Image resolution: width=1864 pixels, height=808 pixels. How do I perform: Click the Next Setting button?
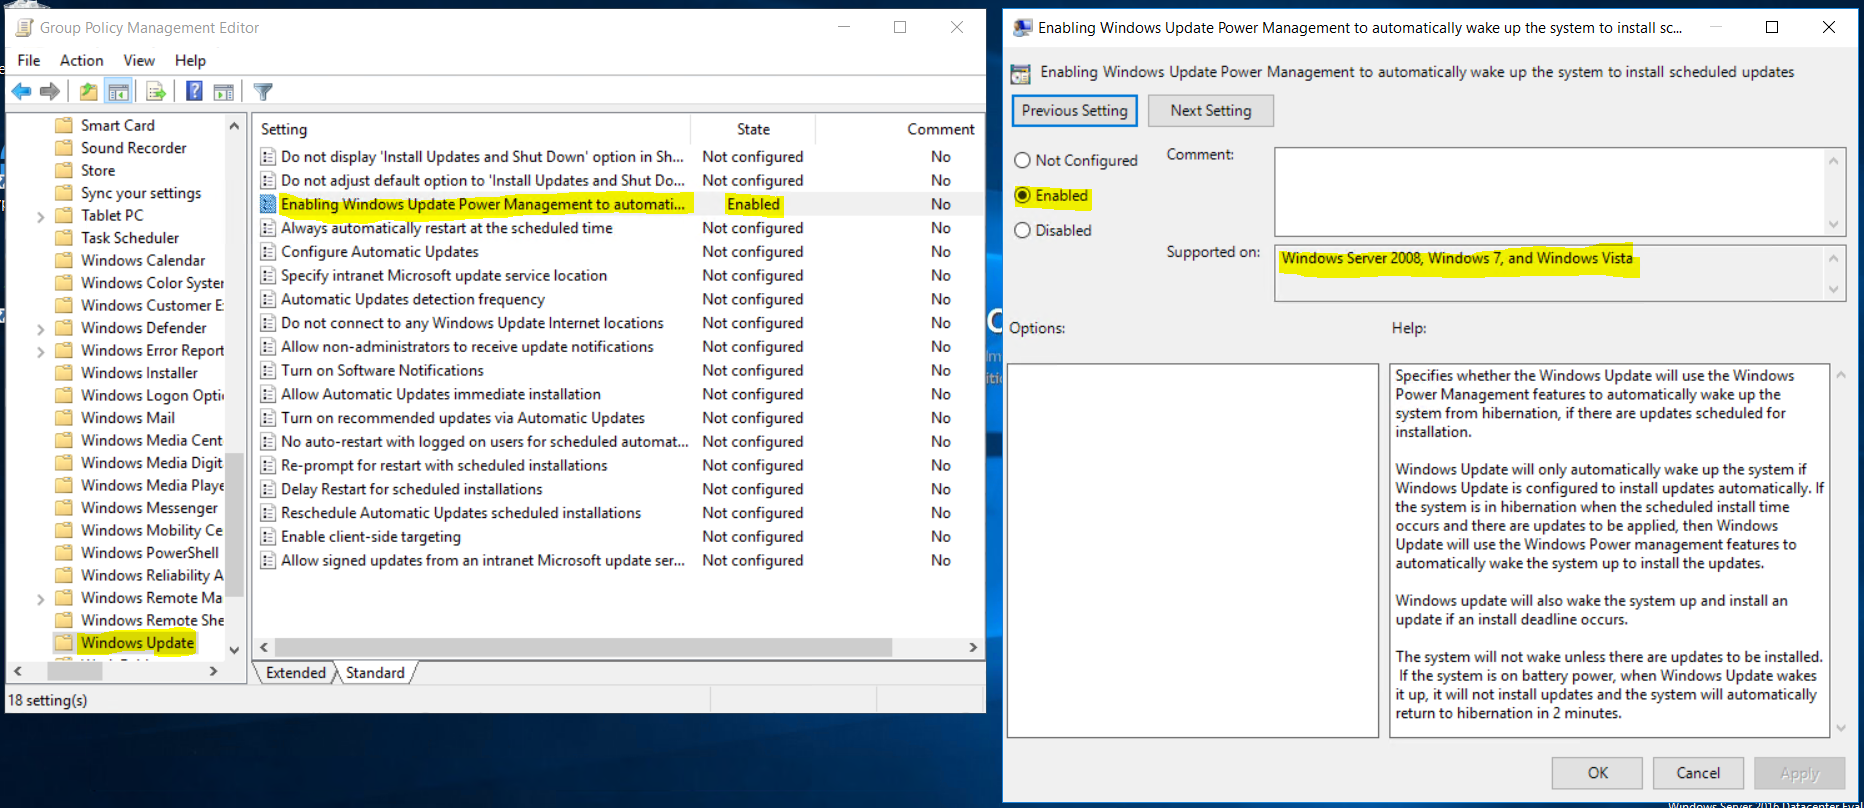1211,110
